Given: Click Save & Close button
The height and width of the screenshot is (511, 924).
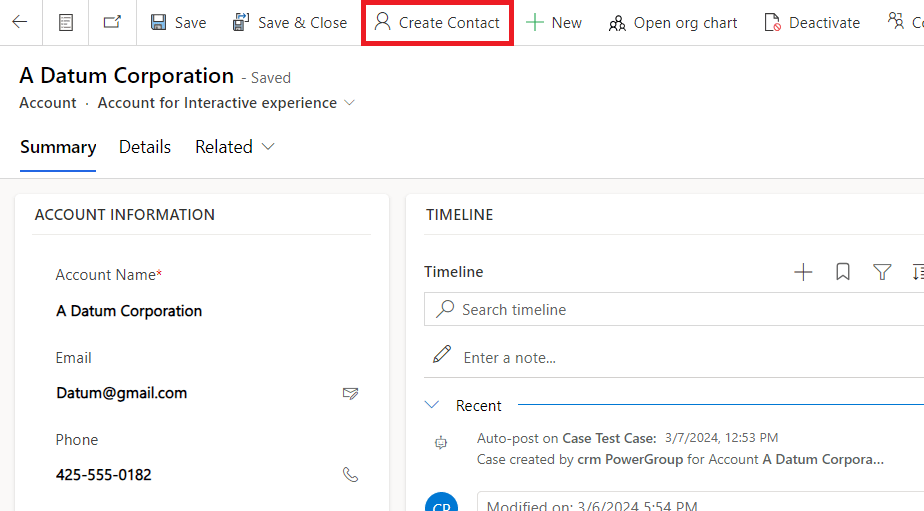Looking at the screenshot, I should tap(290, 22).
